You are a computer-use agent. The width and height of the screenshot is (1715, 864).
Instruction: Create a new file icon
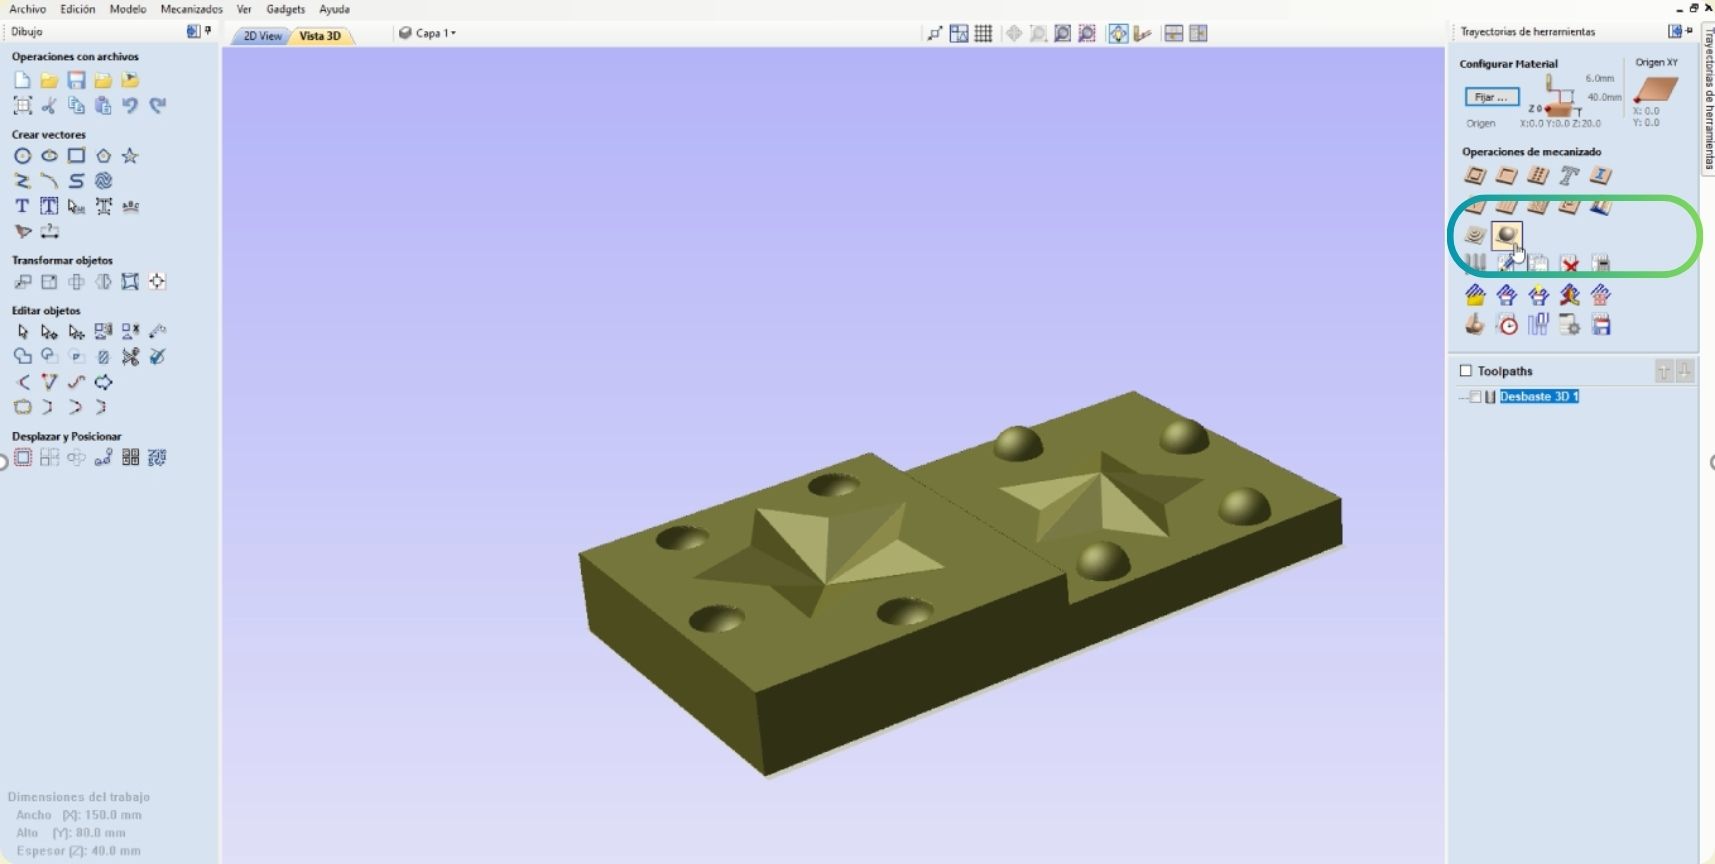tap(22, 80)
